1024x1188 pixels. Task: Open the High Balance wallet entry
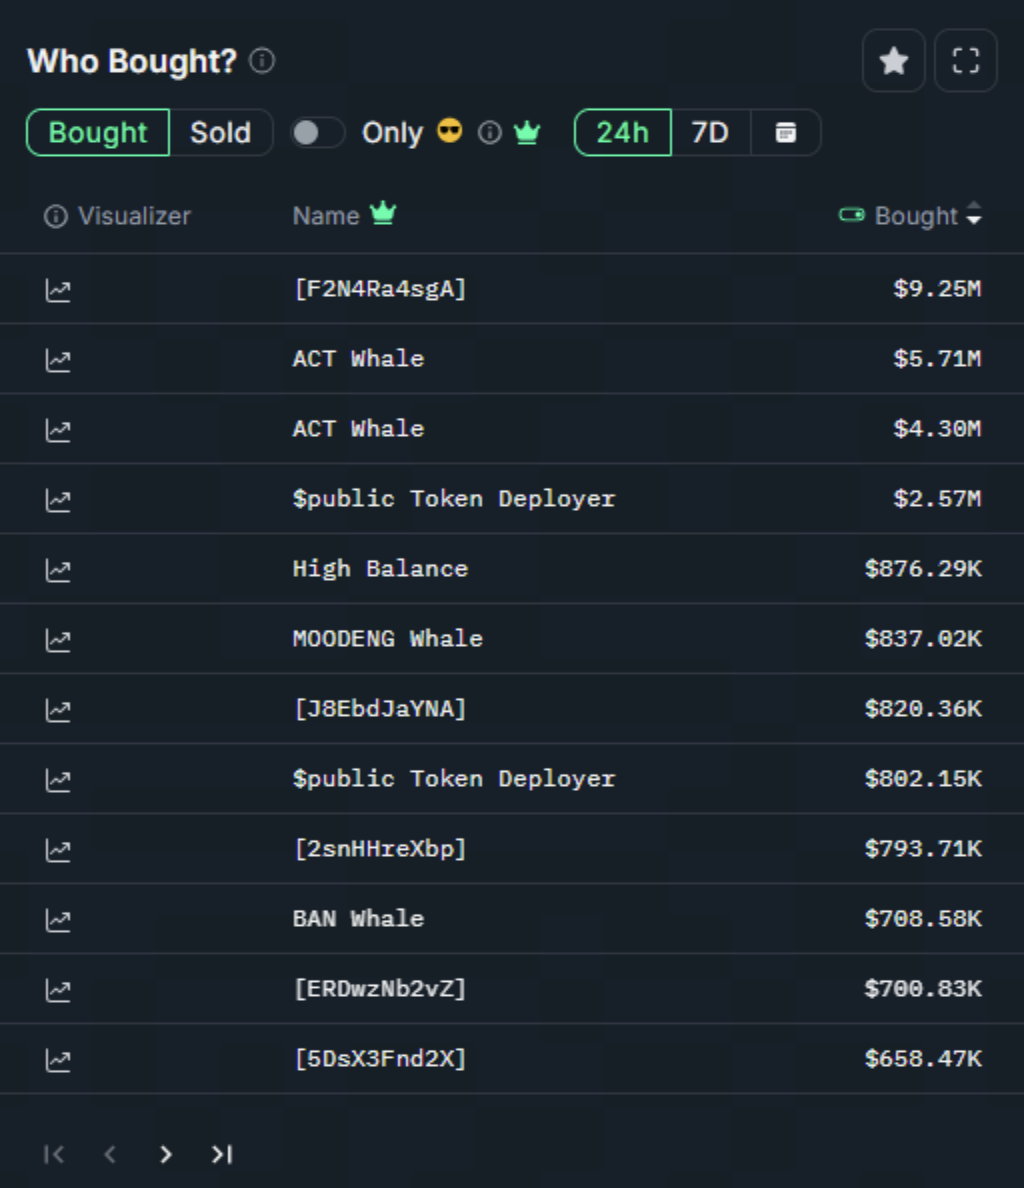pyautogui.click(x=380, y=569)
